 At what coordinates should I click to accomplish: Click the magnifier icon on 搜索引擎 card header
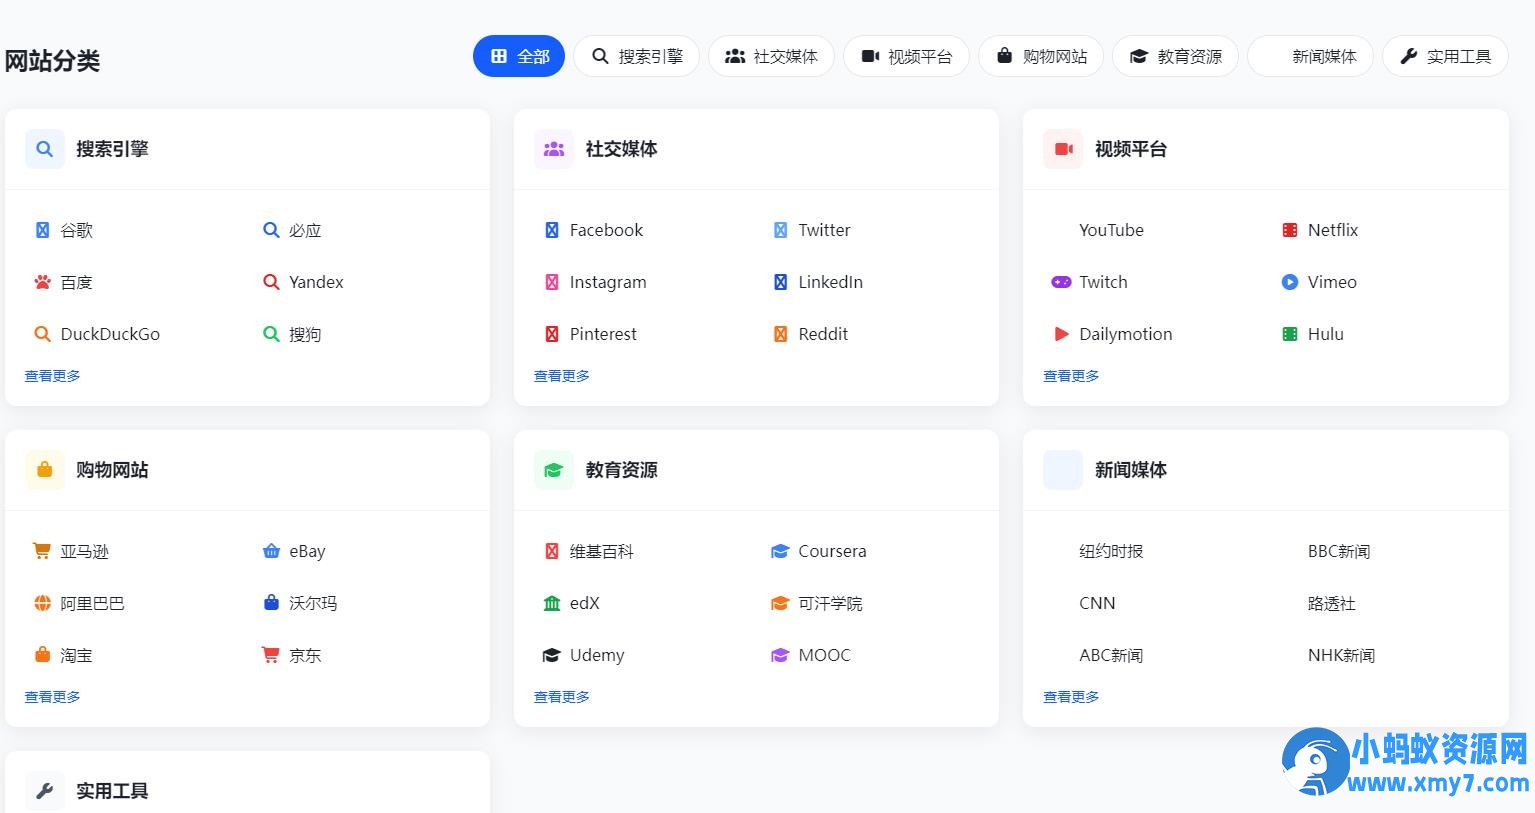click(x=44, y=148)
